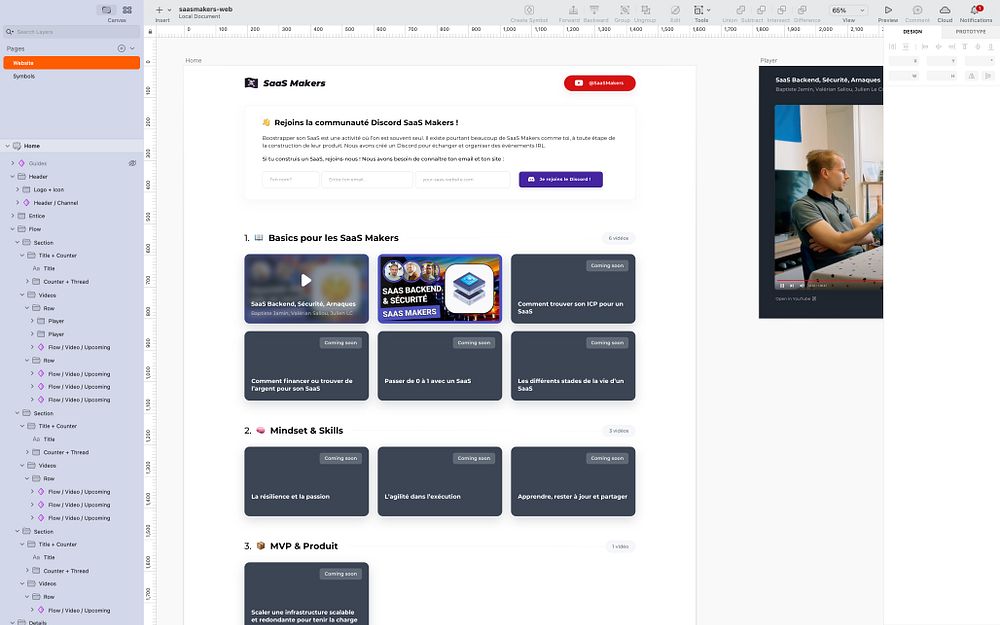Click the Group layers icon
The image size is (1000, 625).
pos(624,10)
